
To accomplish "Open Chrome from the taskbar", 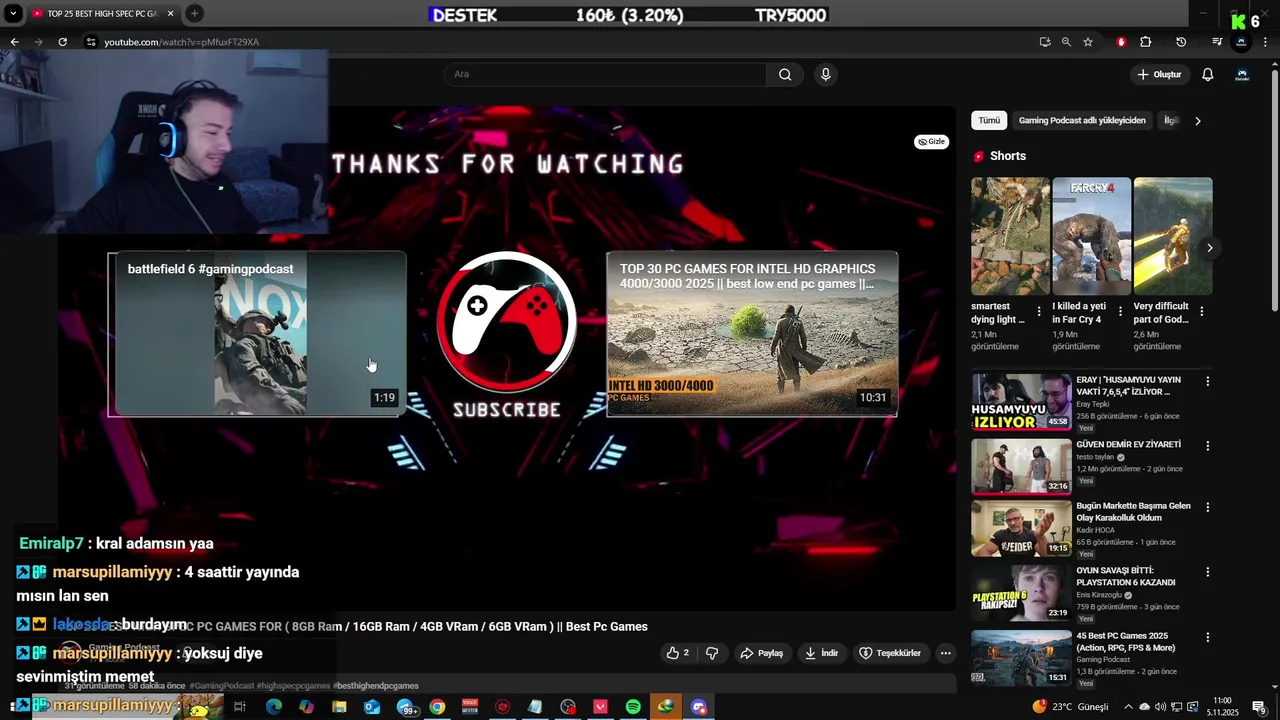I will pos(437,707).
